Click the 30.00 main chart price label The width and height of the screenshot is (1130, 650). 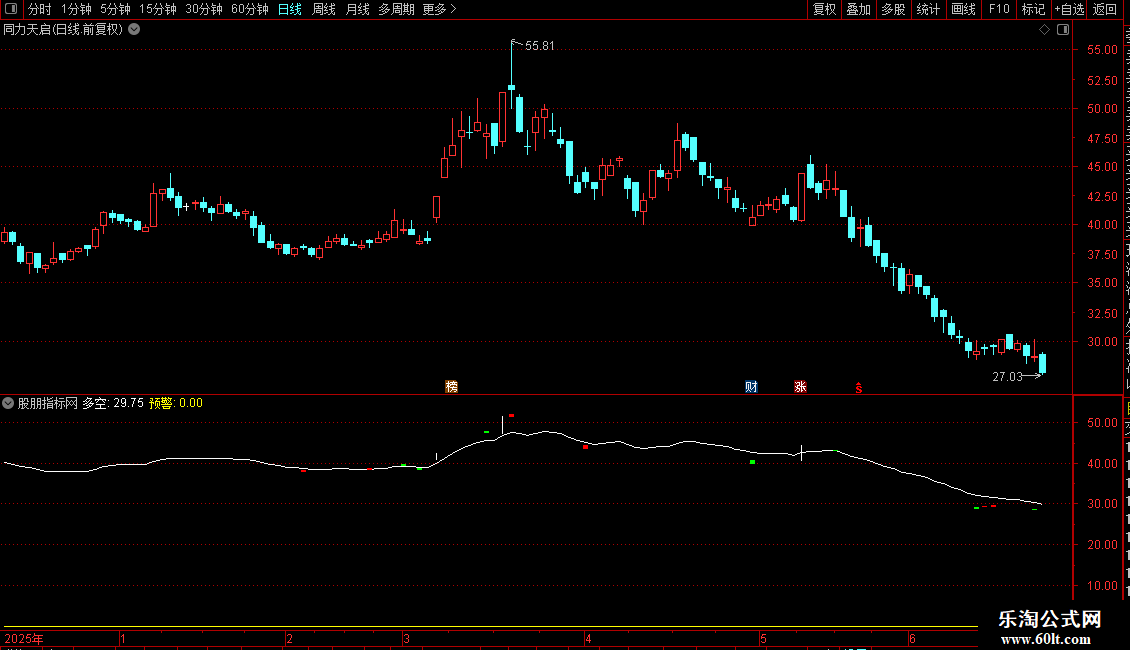point(1103,342)
